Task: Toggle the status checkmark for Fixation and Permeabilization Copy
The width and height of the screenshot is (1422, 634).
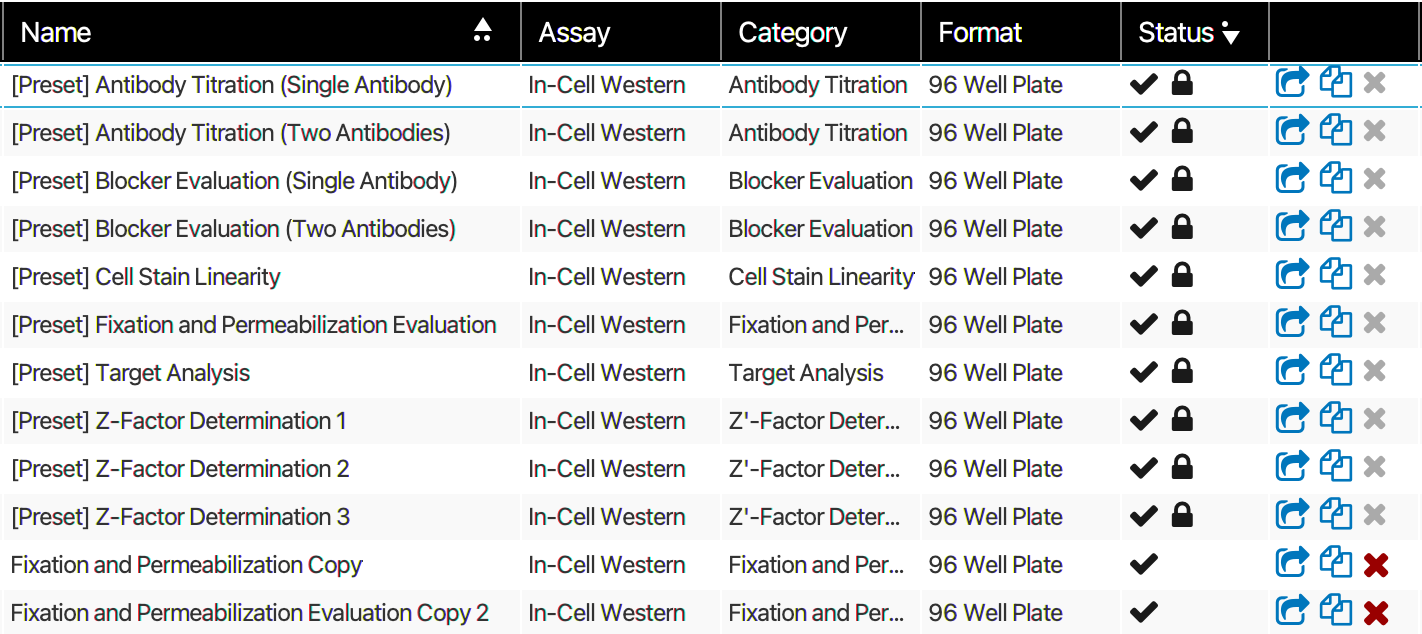Action: [1143, 563]
